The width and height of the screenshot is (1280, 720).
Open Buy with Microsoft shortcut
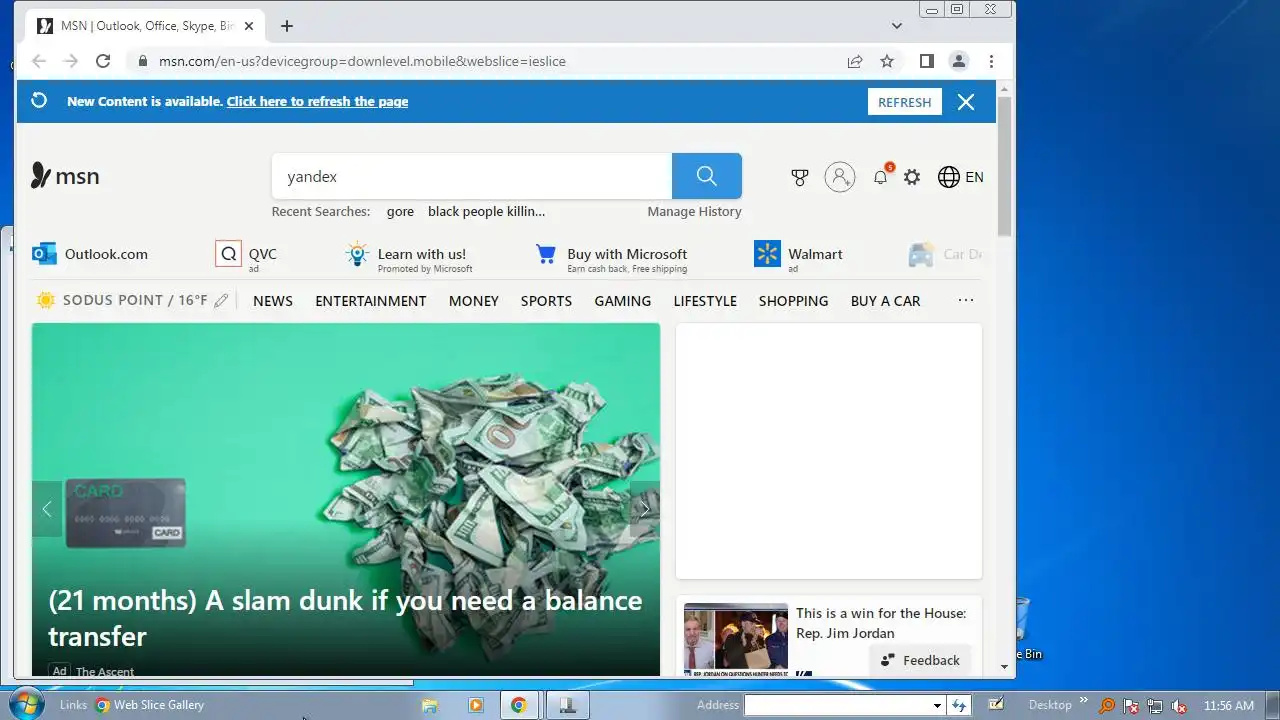click(611, 258)
